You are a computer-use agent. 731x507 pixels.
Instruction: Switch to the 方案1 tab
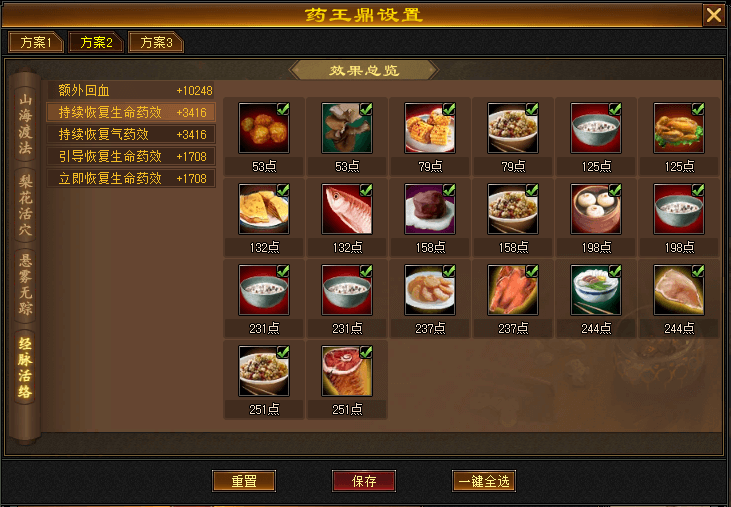coord(35,42)
